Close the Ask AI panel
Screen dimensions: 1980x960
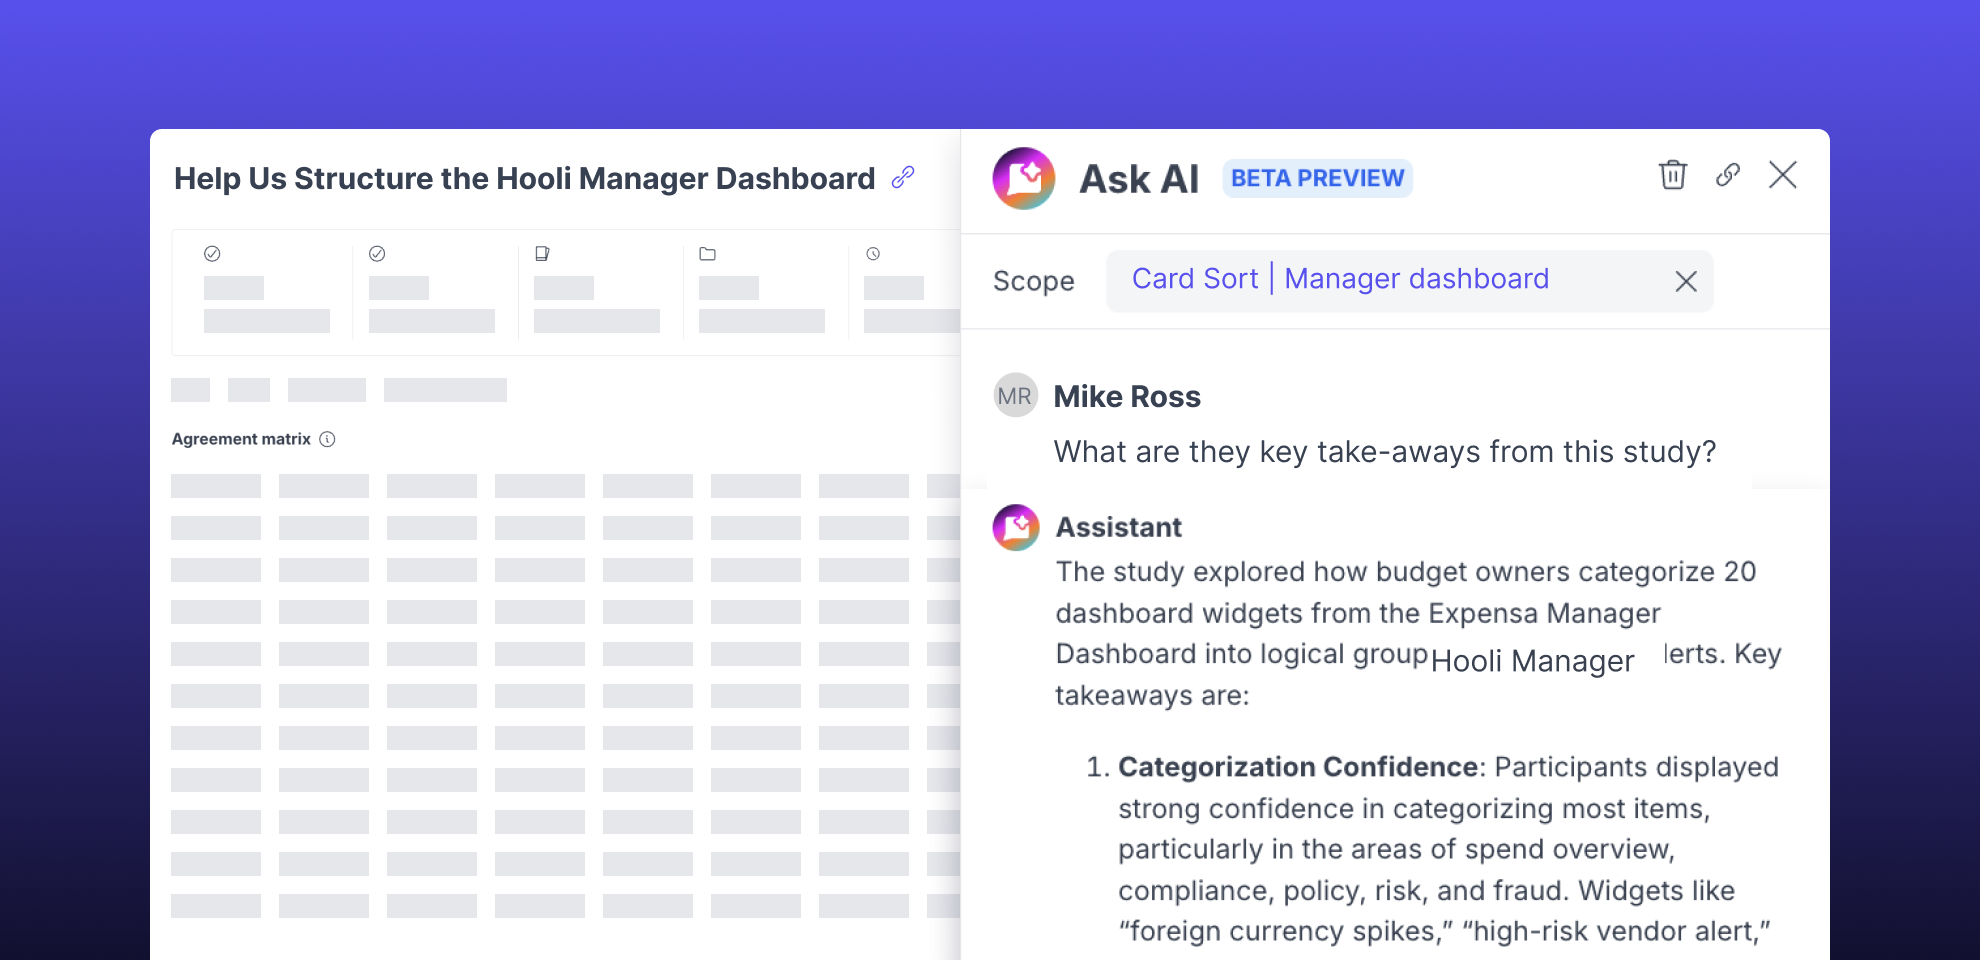coord(1783,175)
